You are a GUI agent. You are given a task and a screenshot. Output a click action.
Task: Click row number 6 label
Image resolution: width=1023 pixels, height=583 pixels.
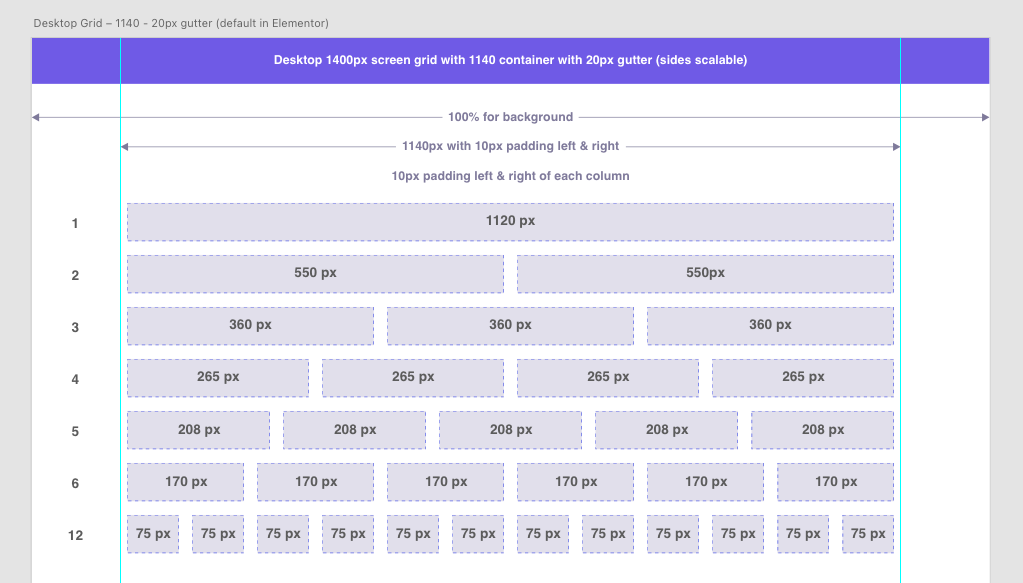point(75,483)
